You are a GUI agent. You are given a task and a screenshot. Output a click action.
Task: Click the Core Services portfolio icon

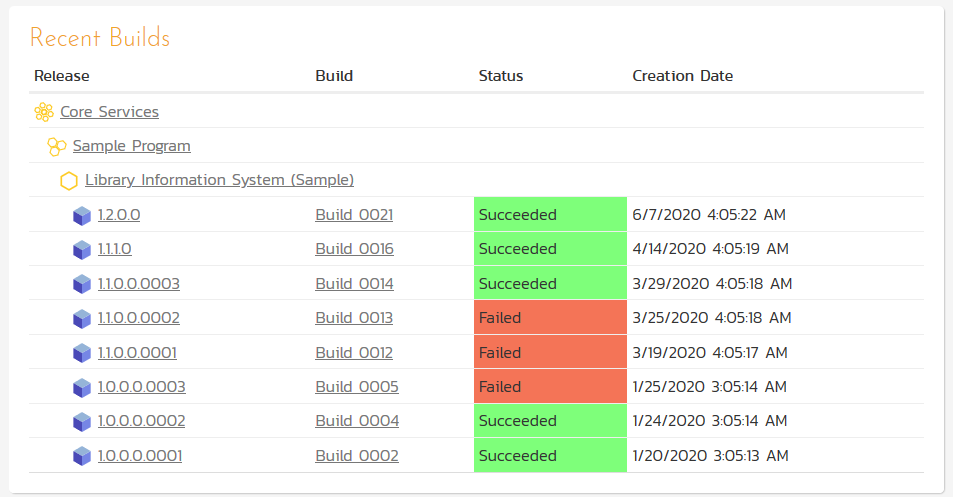(x=44, y=112)
